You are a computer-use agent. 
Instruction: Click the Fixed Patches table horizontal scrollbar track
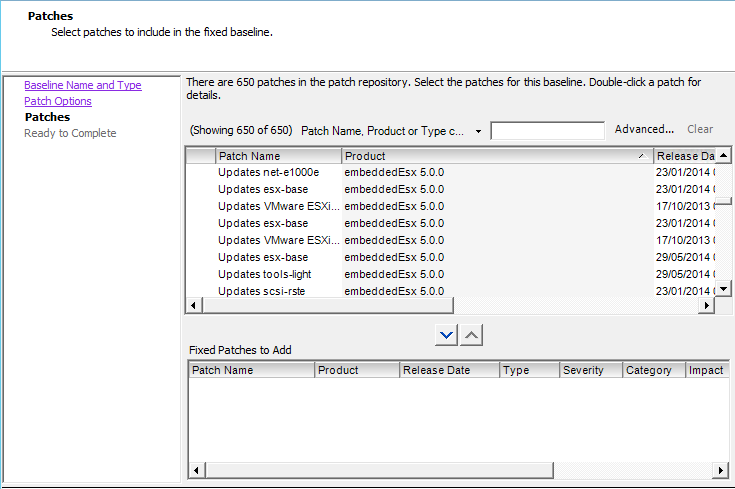[458, 469]
